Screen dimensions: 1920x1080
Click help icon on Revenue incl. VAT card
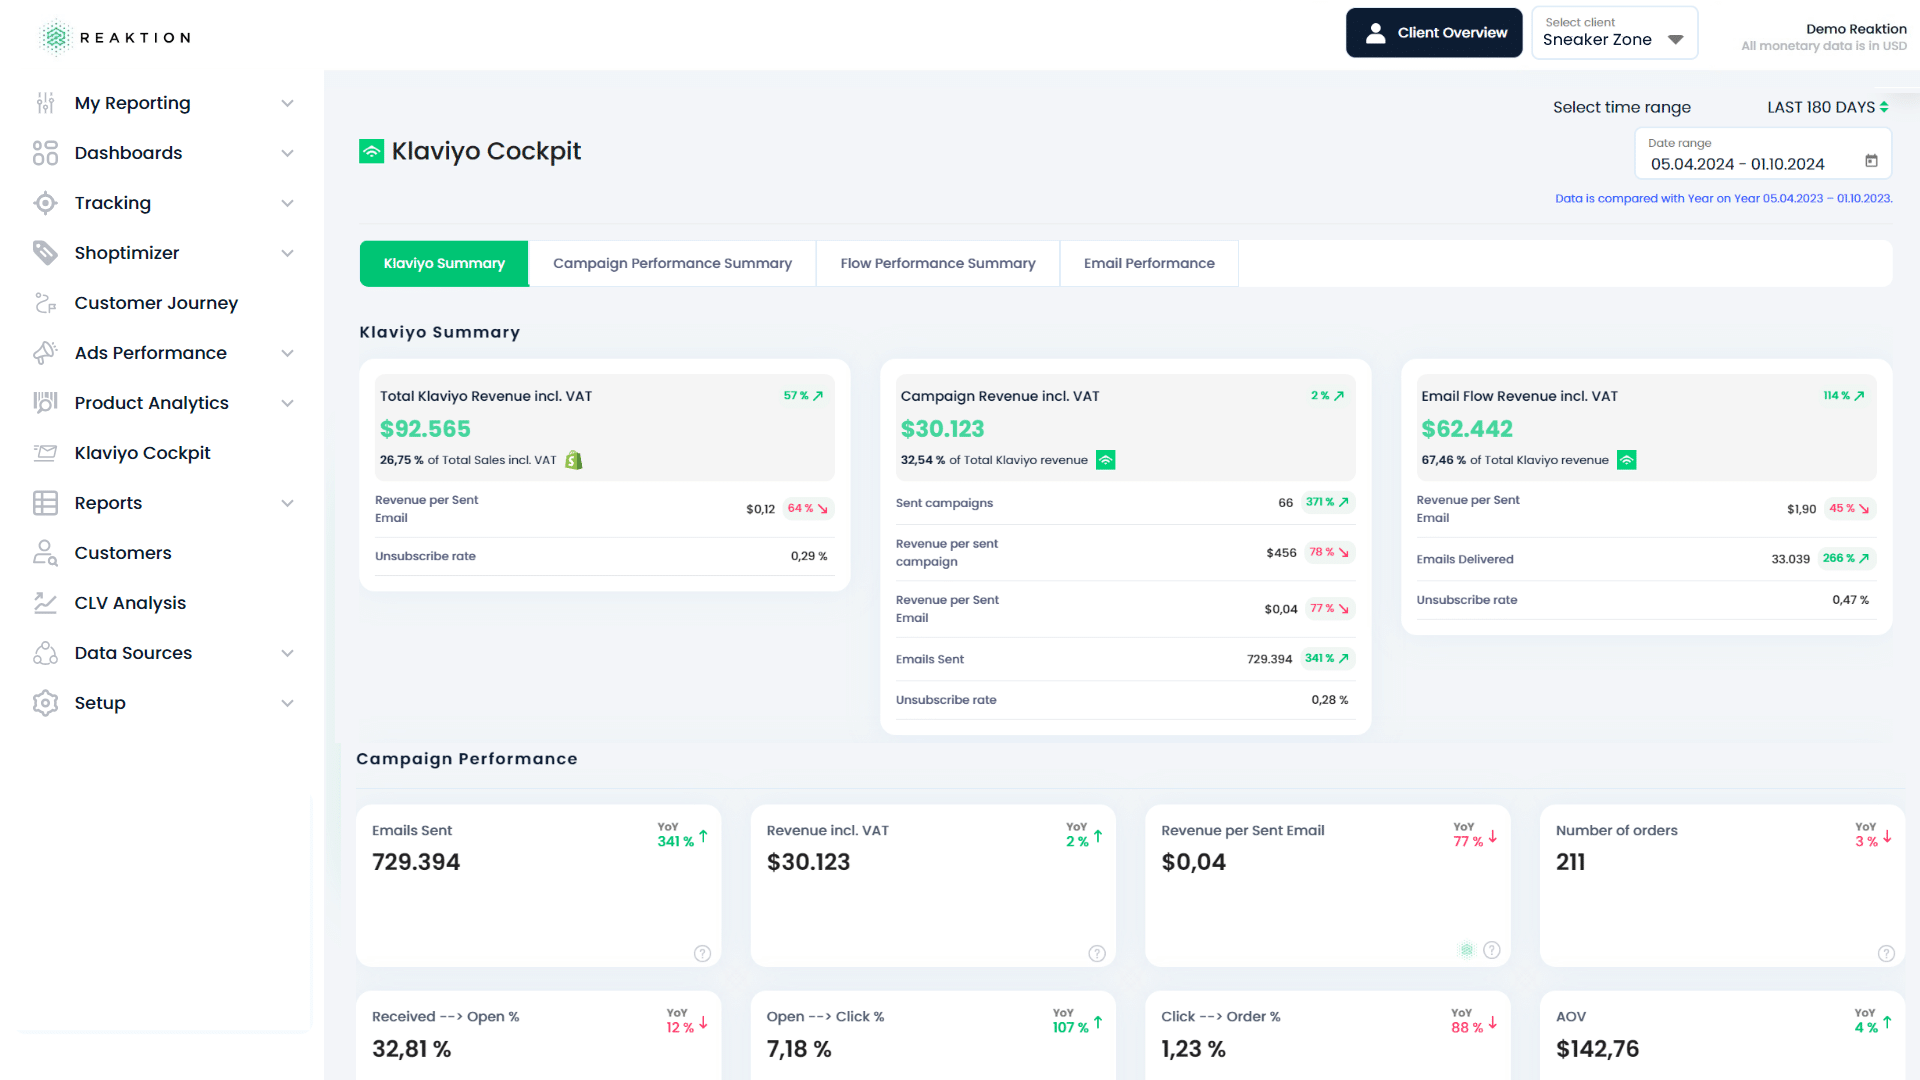tap(1097, 953)
